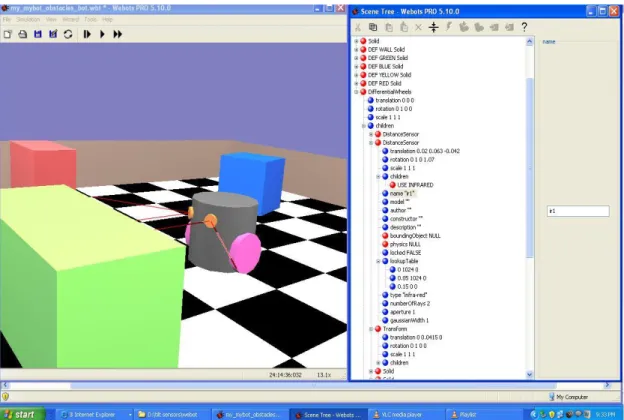Open the Simulation menu
This screenshot has width=624, height=420.
28,19
